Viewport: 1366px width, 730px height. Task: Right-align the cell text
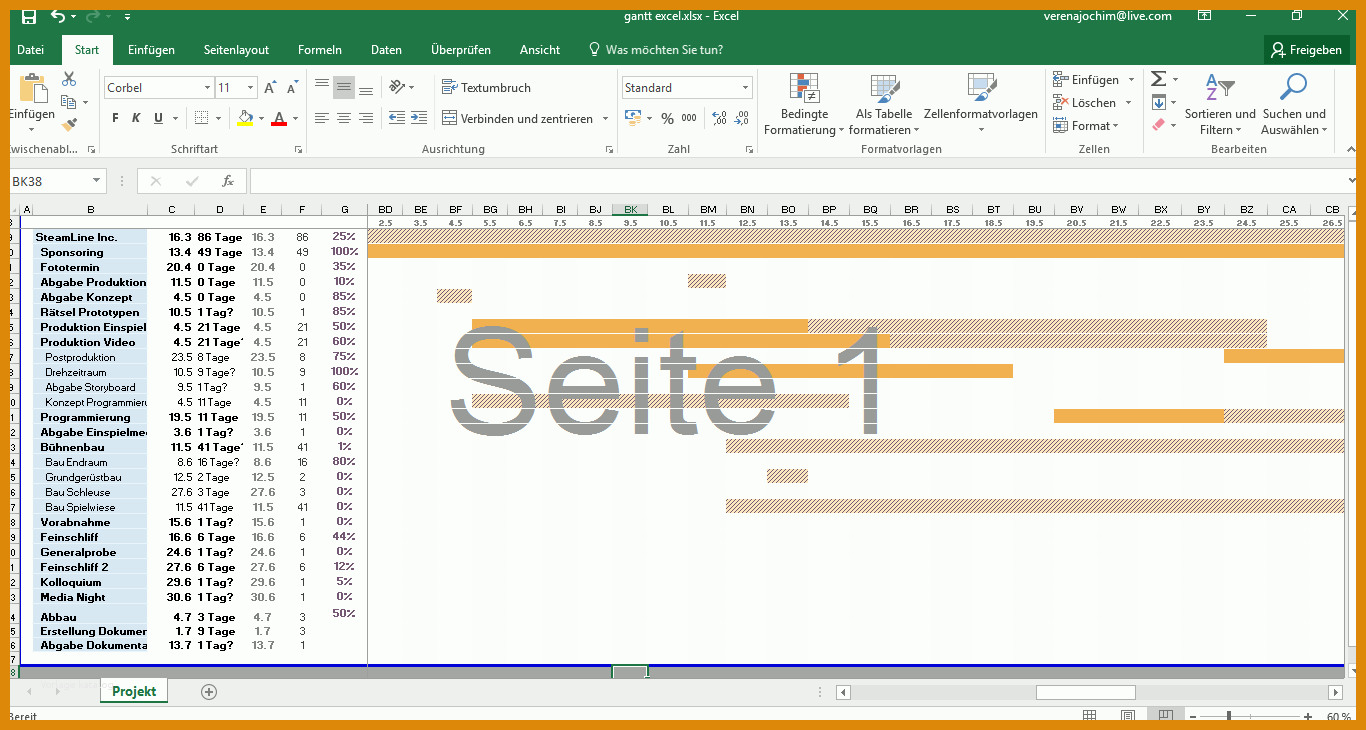366,118
